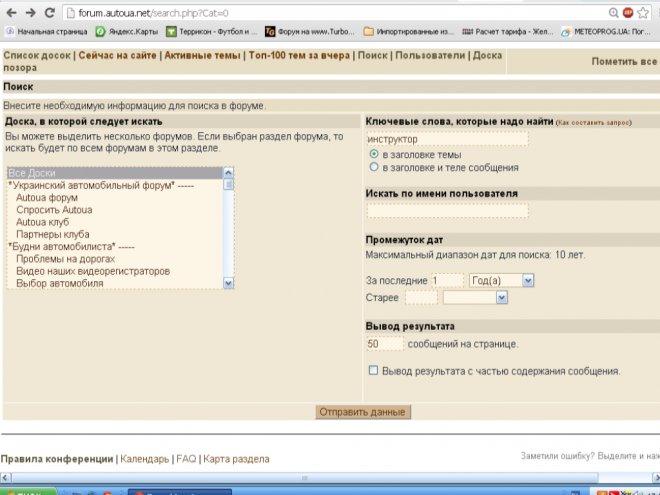Open the 'Старее' time unit dropdown
This screenshot has height=495, width=660.
click(x=475, y=297)
